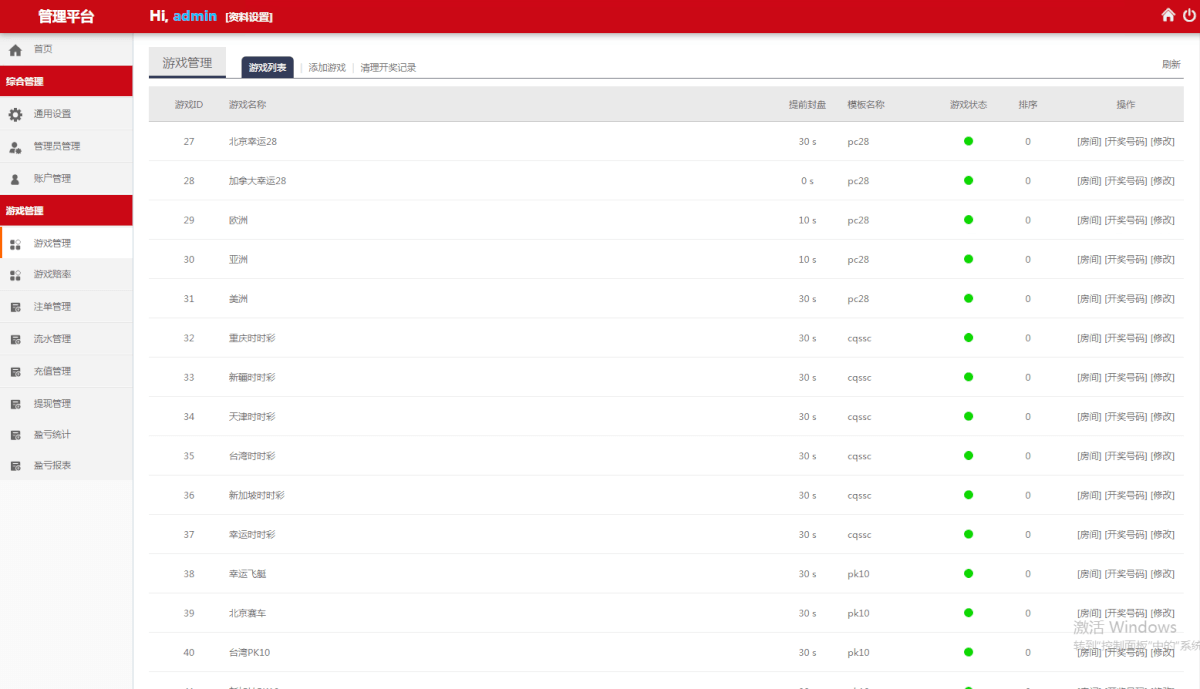
Task: Click the cqssc template cell for 台湾时时彩
Action: click(x=859, y=456)
